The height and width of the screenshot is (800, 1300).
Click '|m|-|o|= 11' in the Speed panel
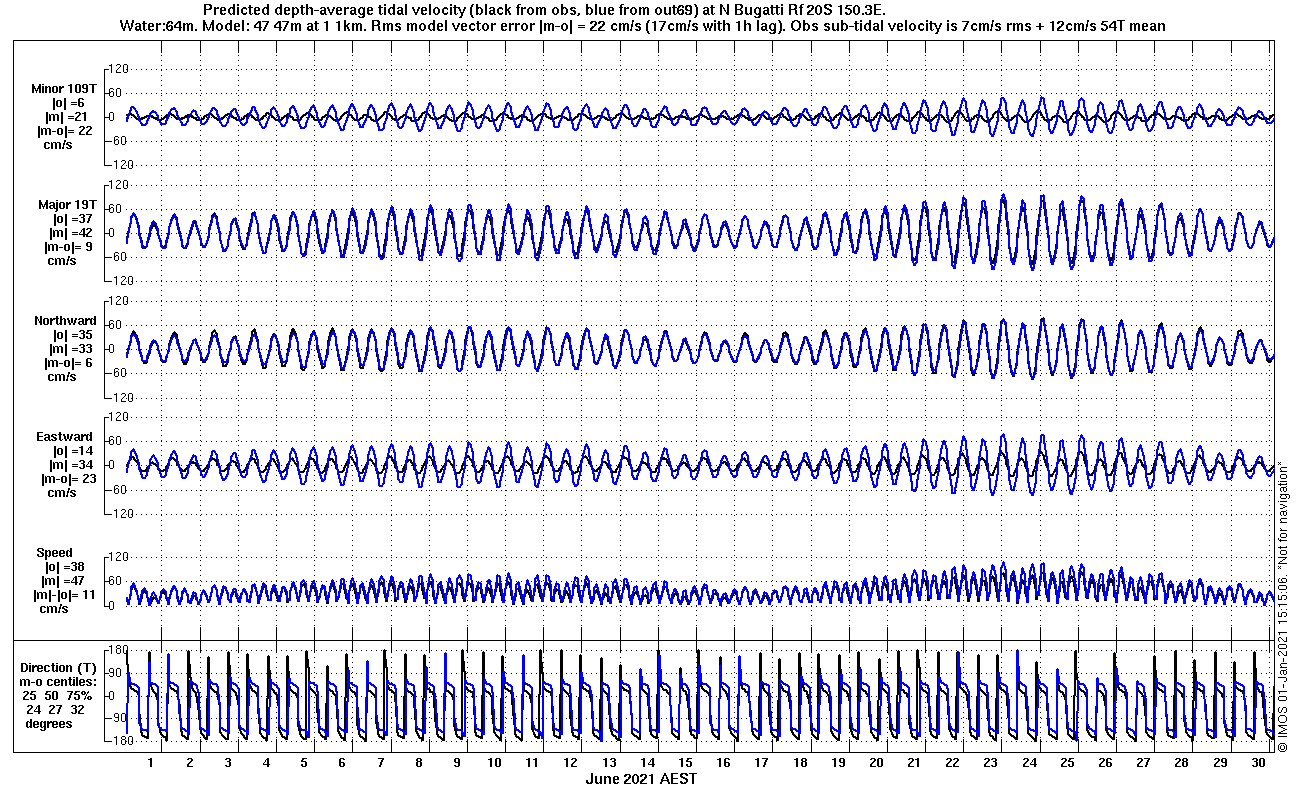click(66, 594)
